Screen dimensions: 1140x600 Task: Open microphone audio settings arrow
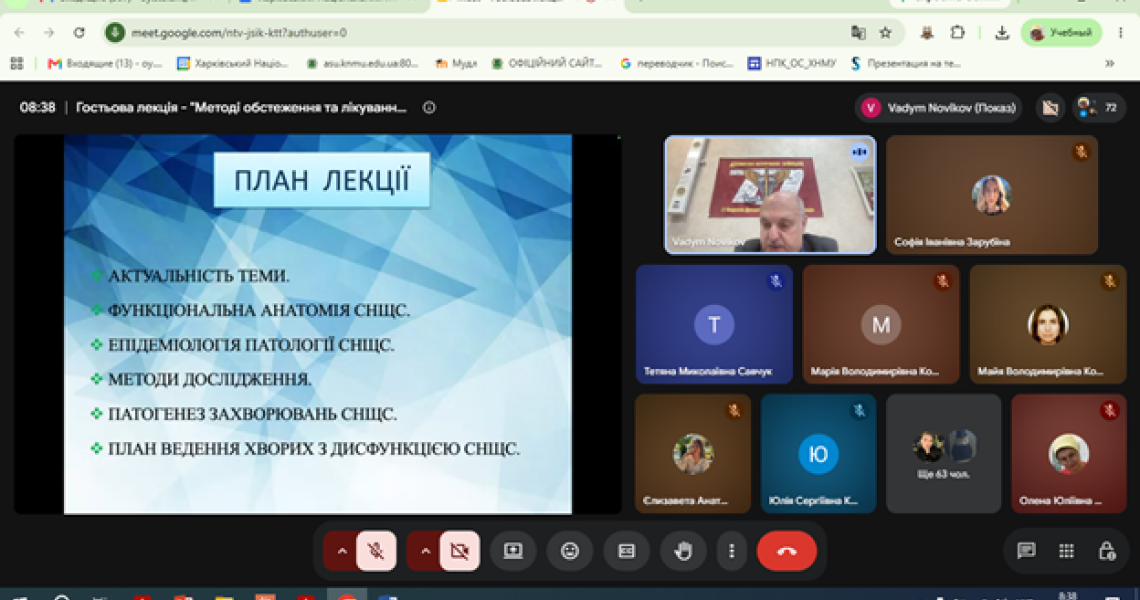point(342,551)
